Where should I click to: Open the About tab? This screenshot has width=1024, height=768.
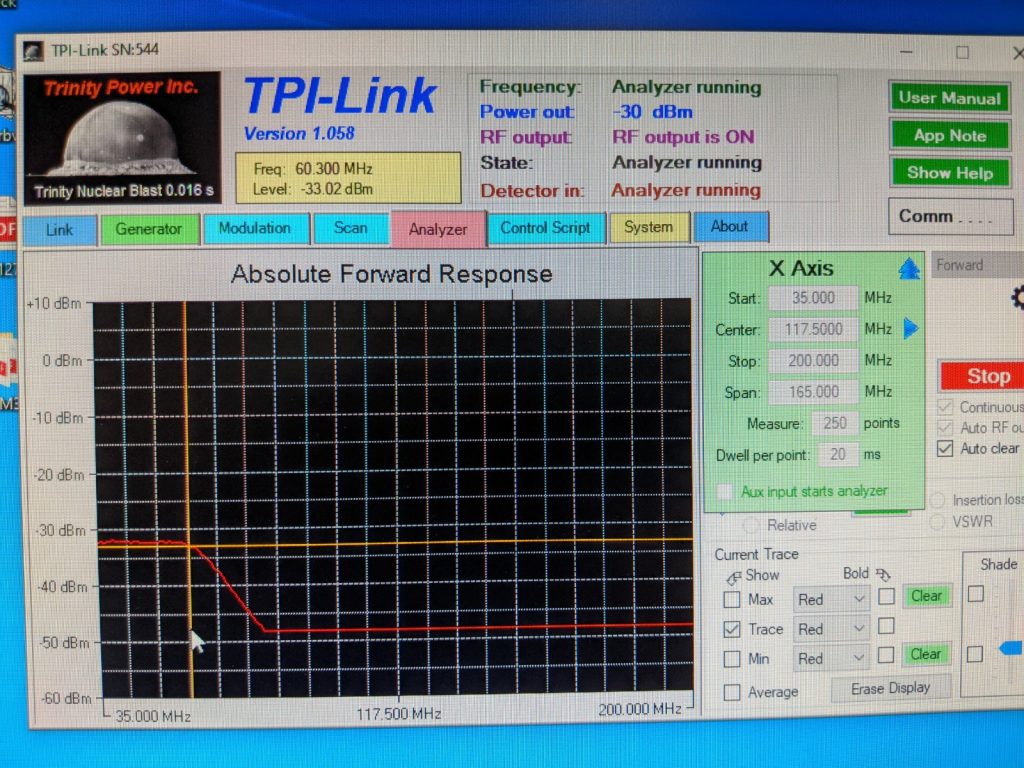pyautogui.click(x=729, y=227)
